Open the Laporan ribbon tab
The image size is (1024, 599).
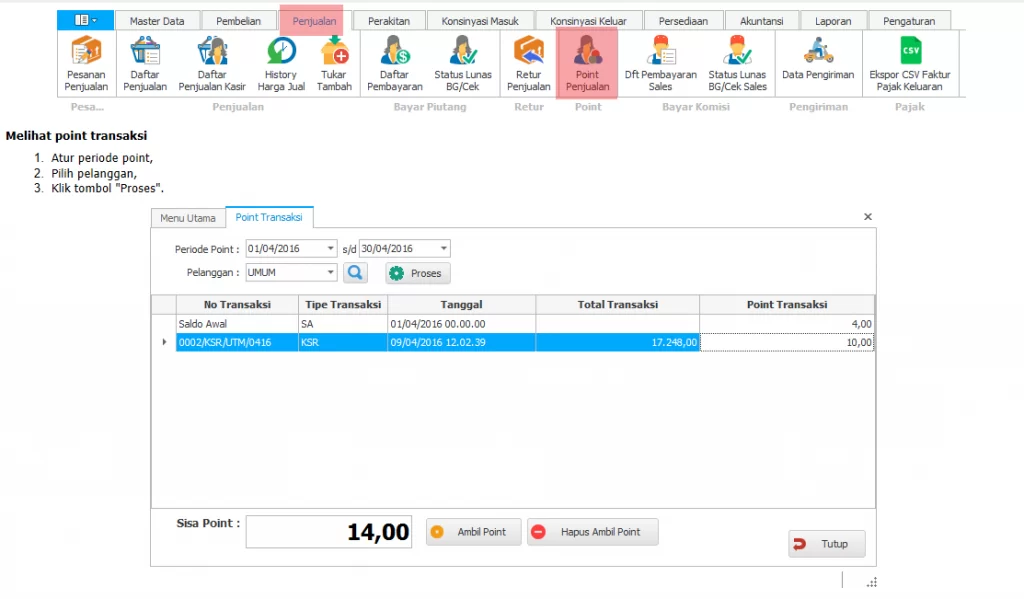[833, 21]
